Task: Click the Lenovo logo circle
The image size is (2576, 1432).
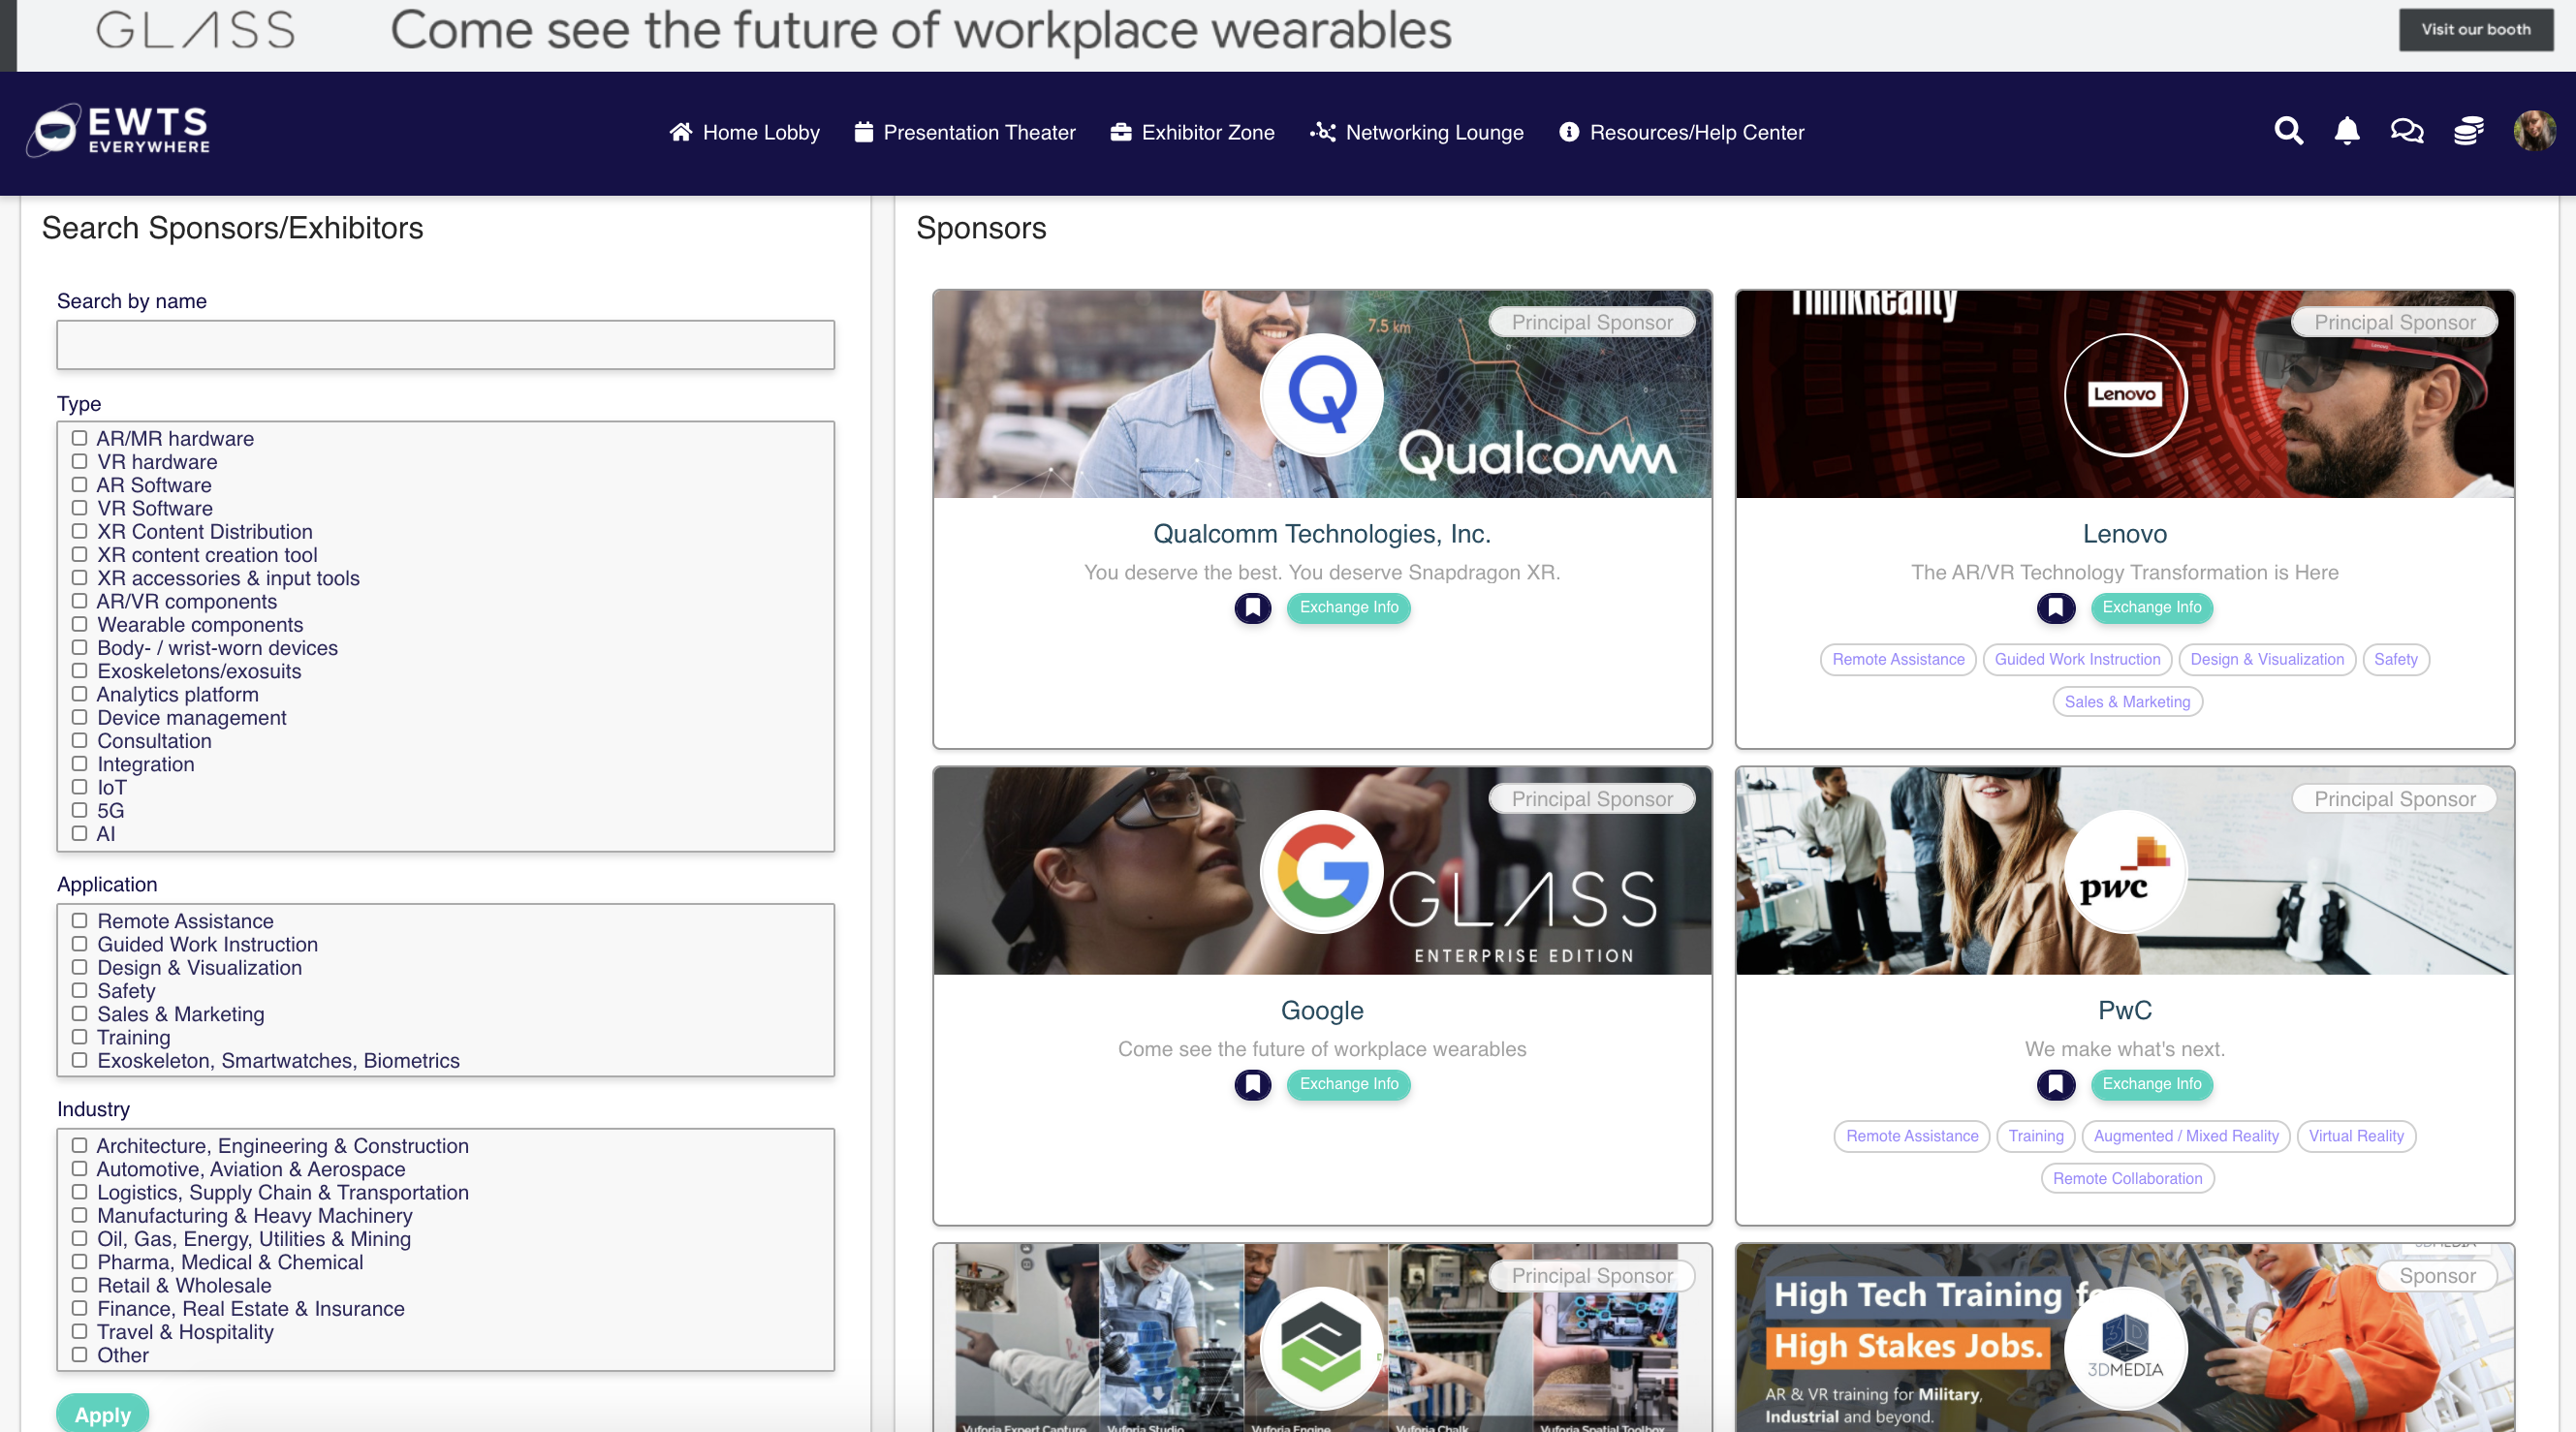Action: (x=2125, y=394)
